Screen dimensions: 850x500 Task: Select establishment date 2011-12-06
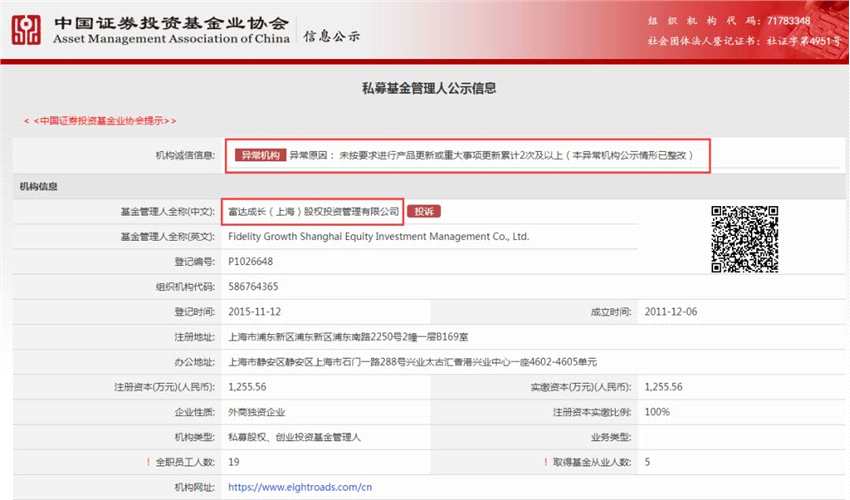pos(671,312)
